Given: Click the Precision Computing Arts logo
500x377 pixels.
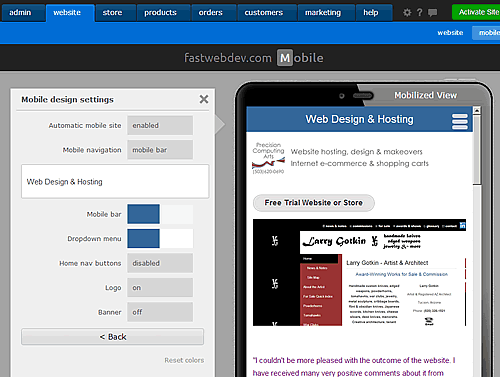Looking at the screenshot, I should (x=268, y=158).
